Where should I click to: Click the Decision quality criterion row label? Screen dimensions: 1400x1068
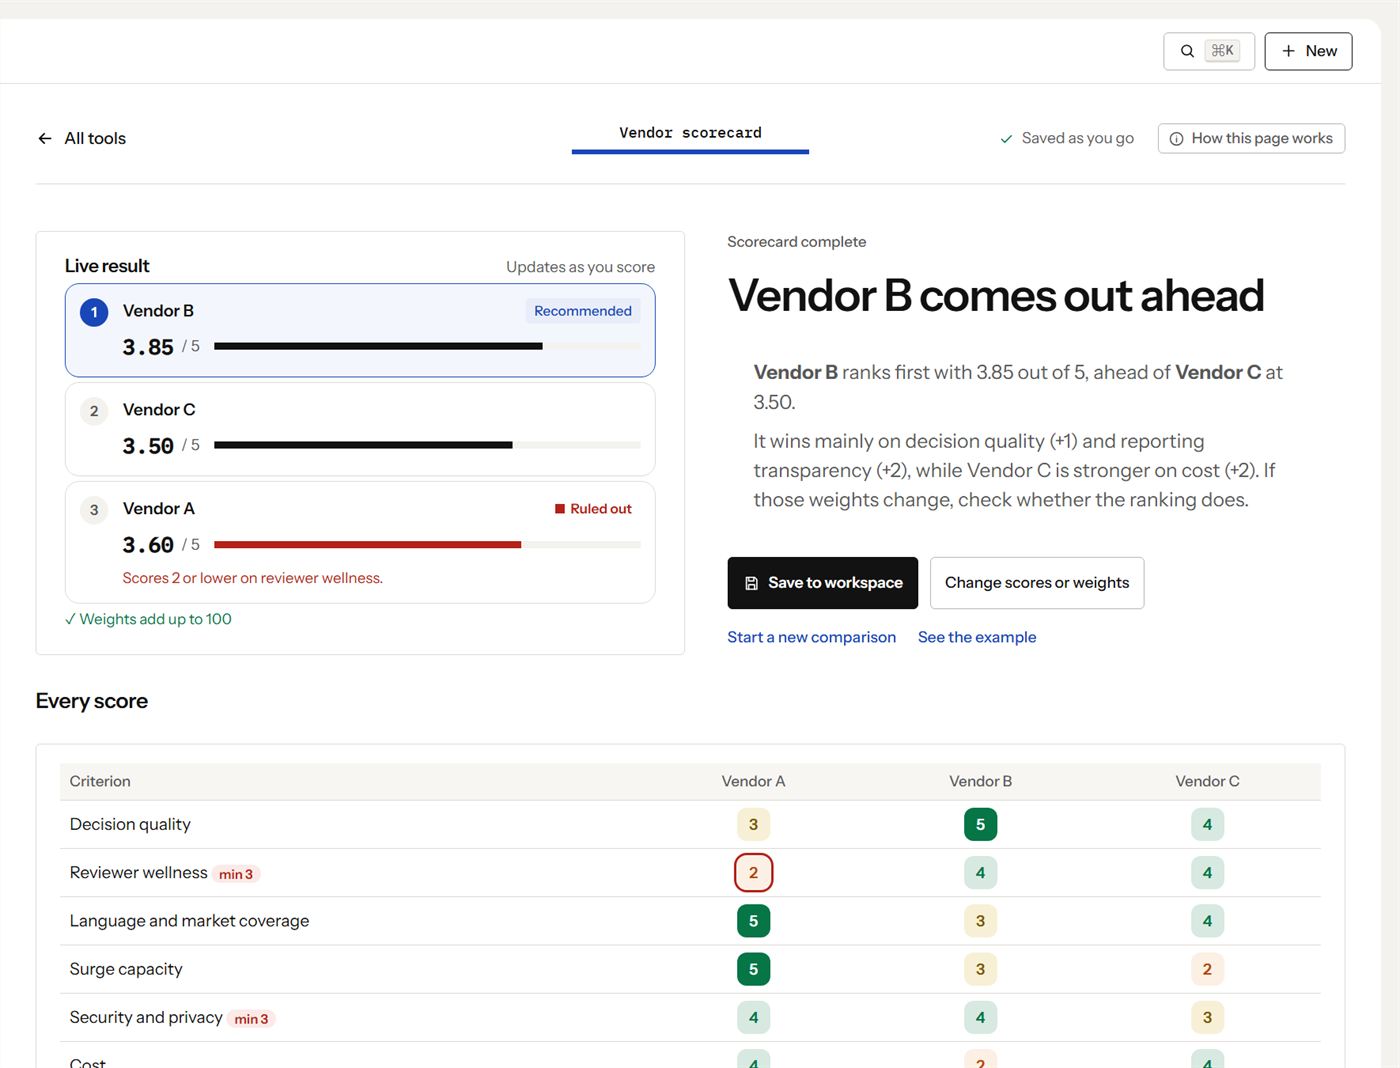click(130, 824)
